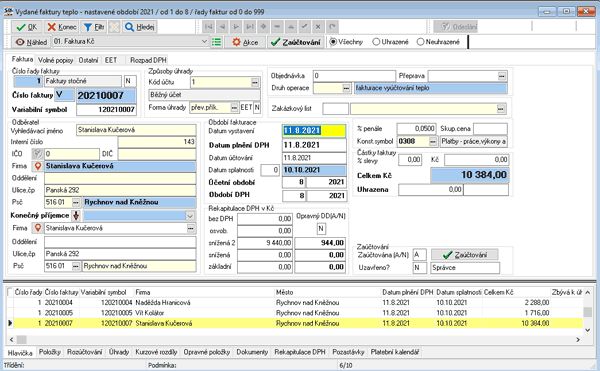Click the IČO lookup icon
This screenshot has width=600, height=371.
[38, 154]
